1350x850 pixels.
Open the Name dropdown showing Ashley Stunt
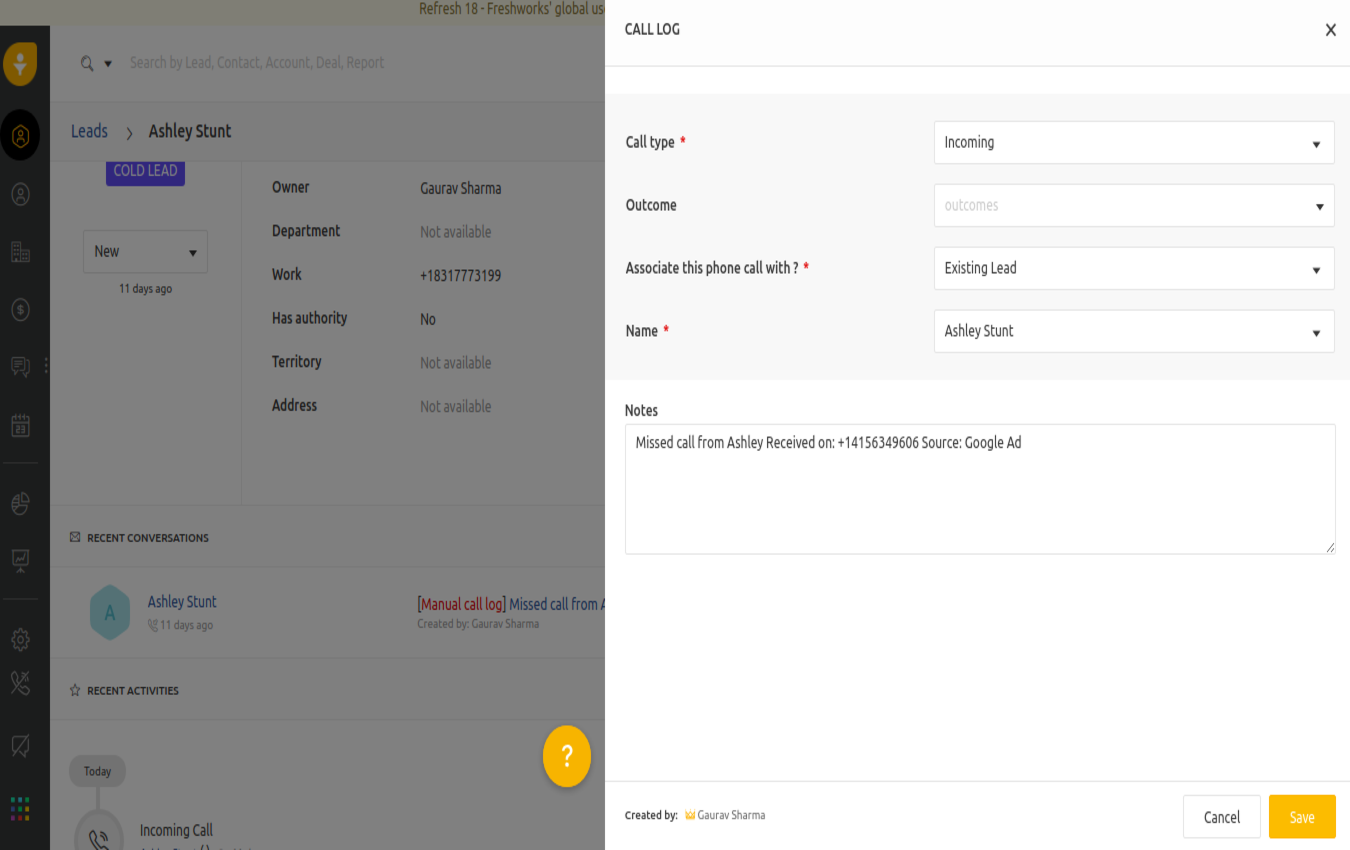pyautogui.click(x=1134, y=331)
